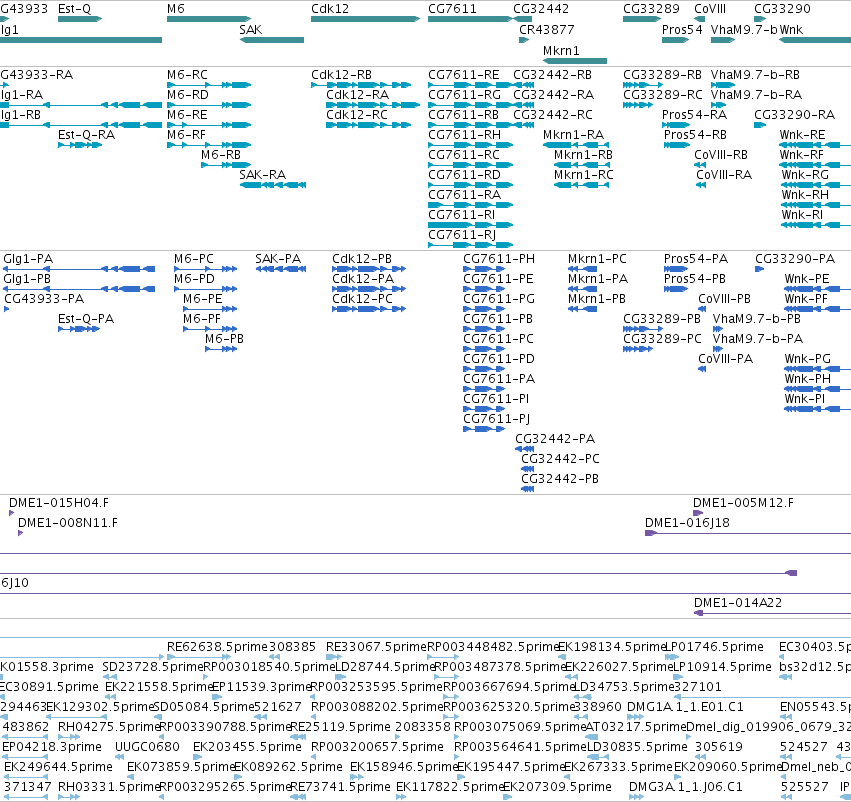The height and width of the screenshot is (802, 851).
Task: Click the Est-Q-PA protein label
Action: (86, 319)
